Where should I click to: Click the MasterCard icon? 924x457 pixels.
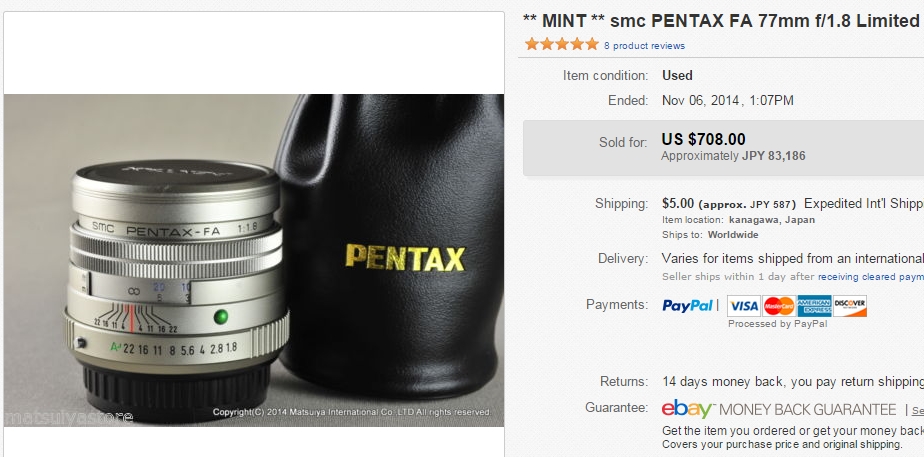pyautogui.click(x=779, y=306)
